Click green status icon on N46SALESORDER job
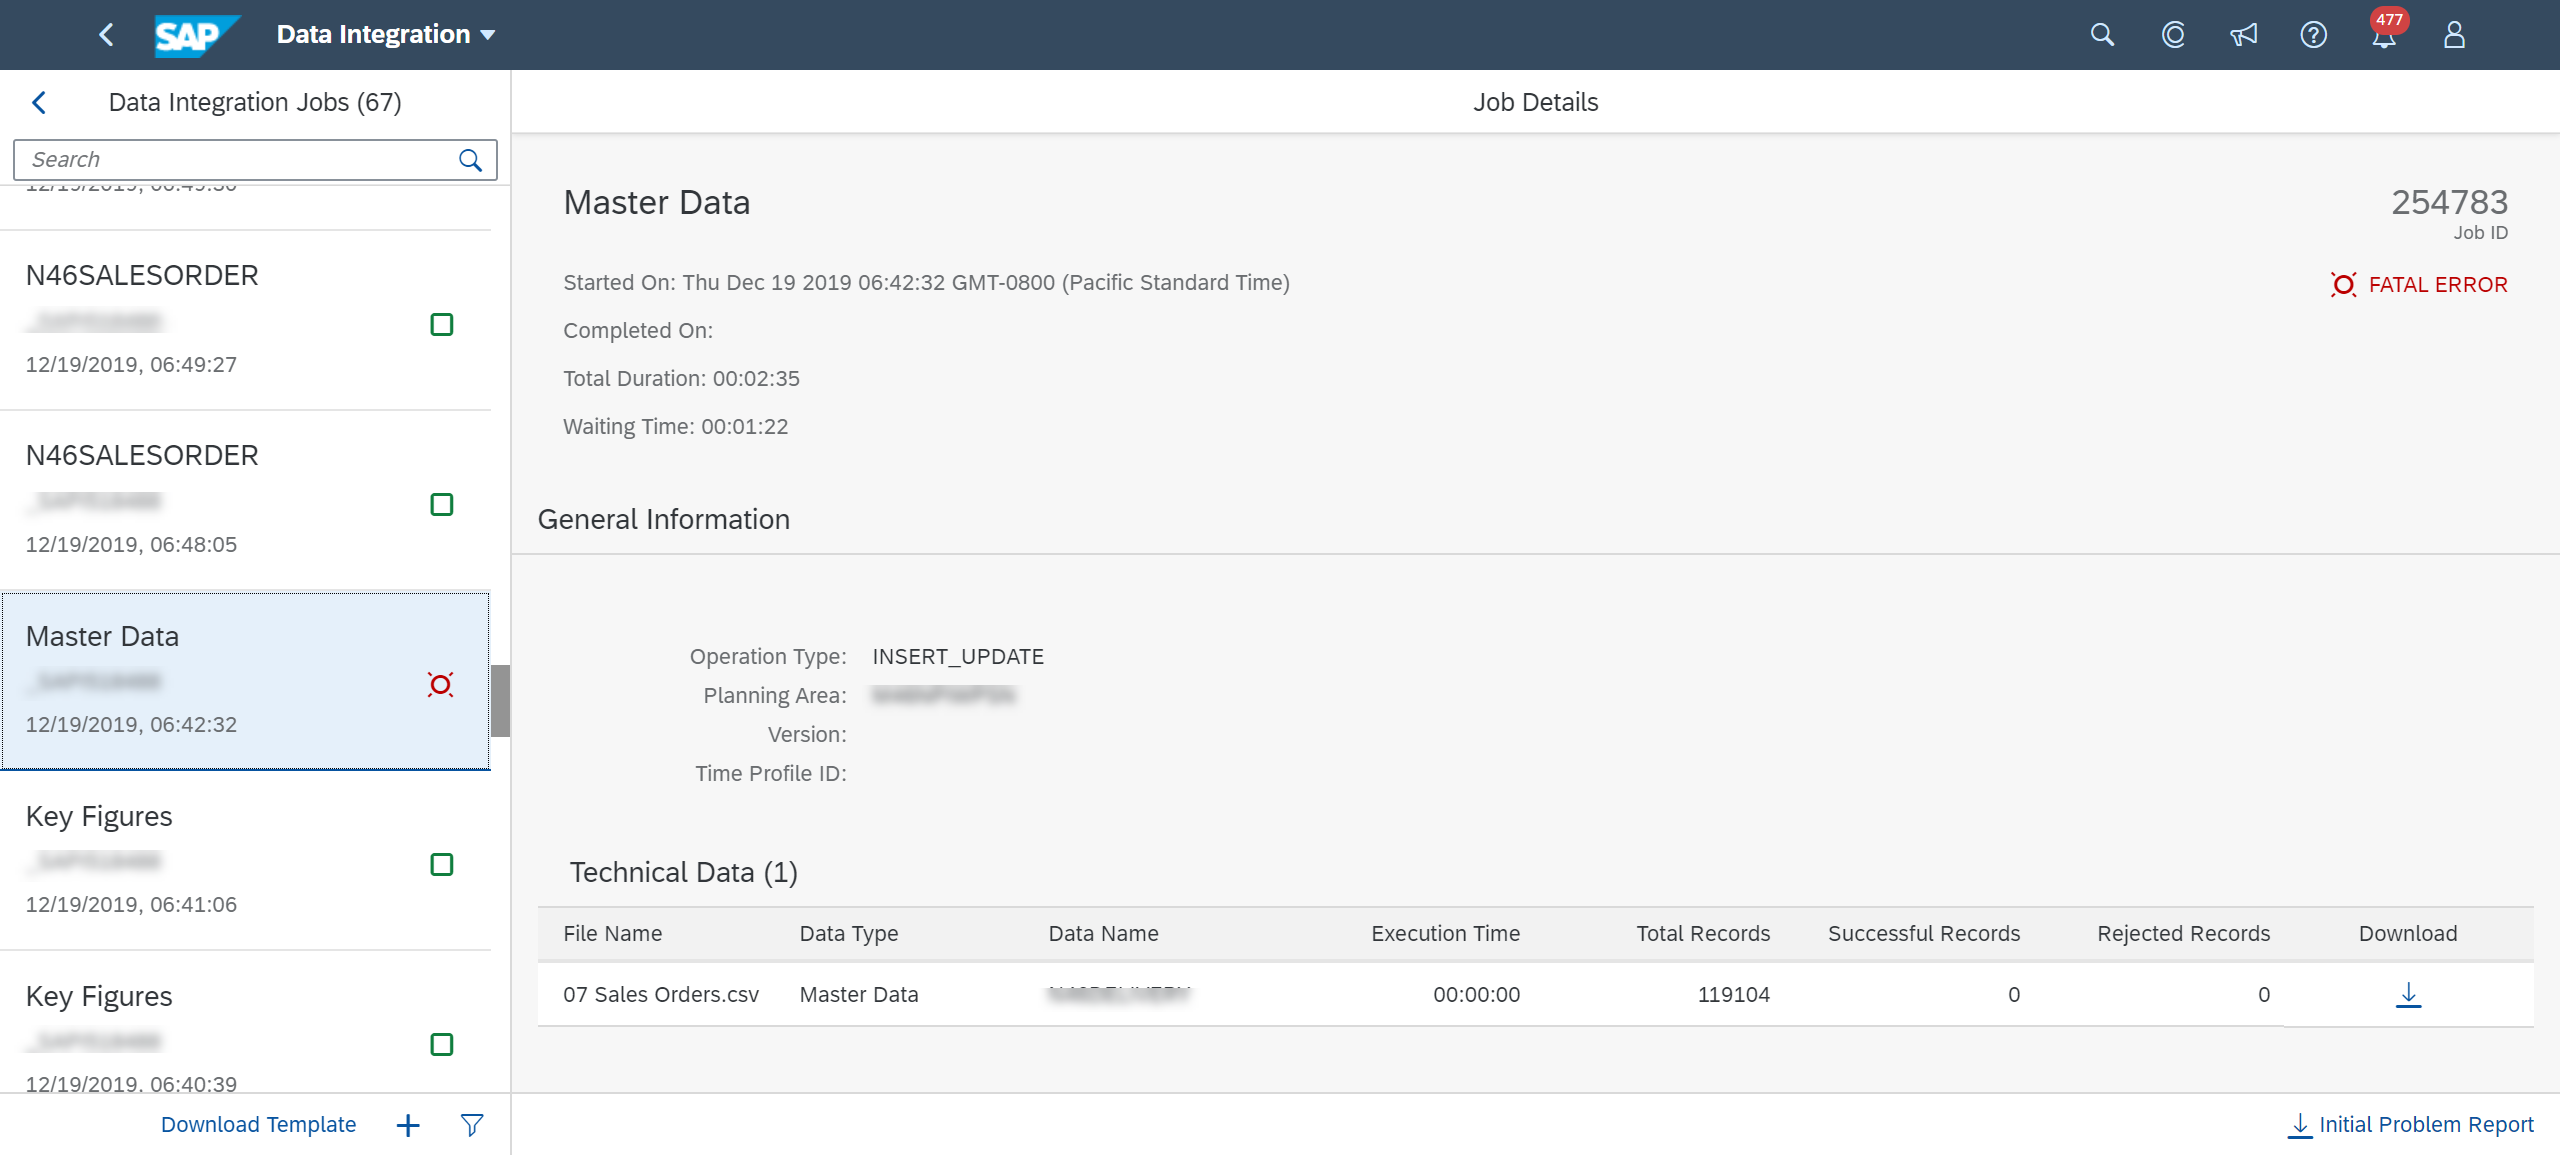The height and width of the screenshot is (1155, 2560). (441, 324)
